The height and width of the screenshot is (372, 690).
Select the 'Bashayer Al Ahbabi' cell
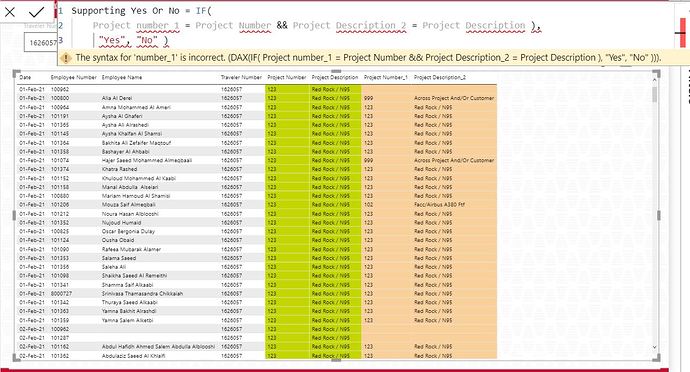tap(125, 152)
